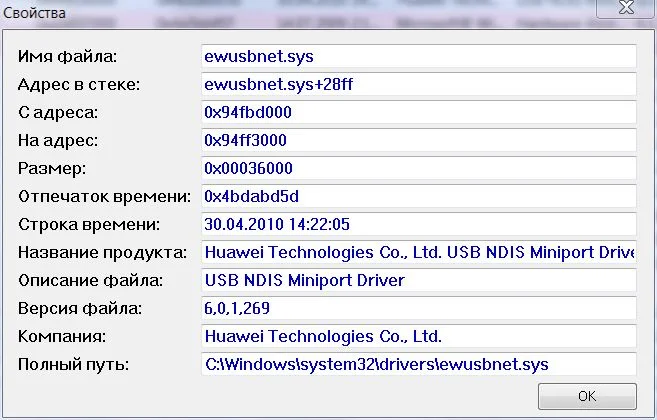The width and height of the screenshot is (657, 420).
Task: Click the label 'Описание файла:'
Action: pyautogui.click(x=90, y=280)
